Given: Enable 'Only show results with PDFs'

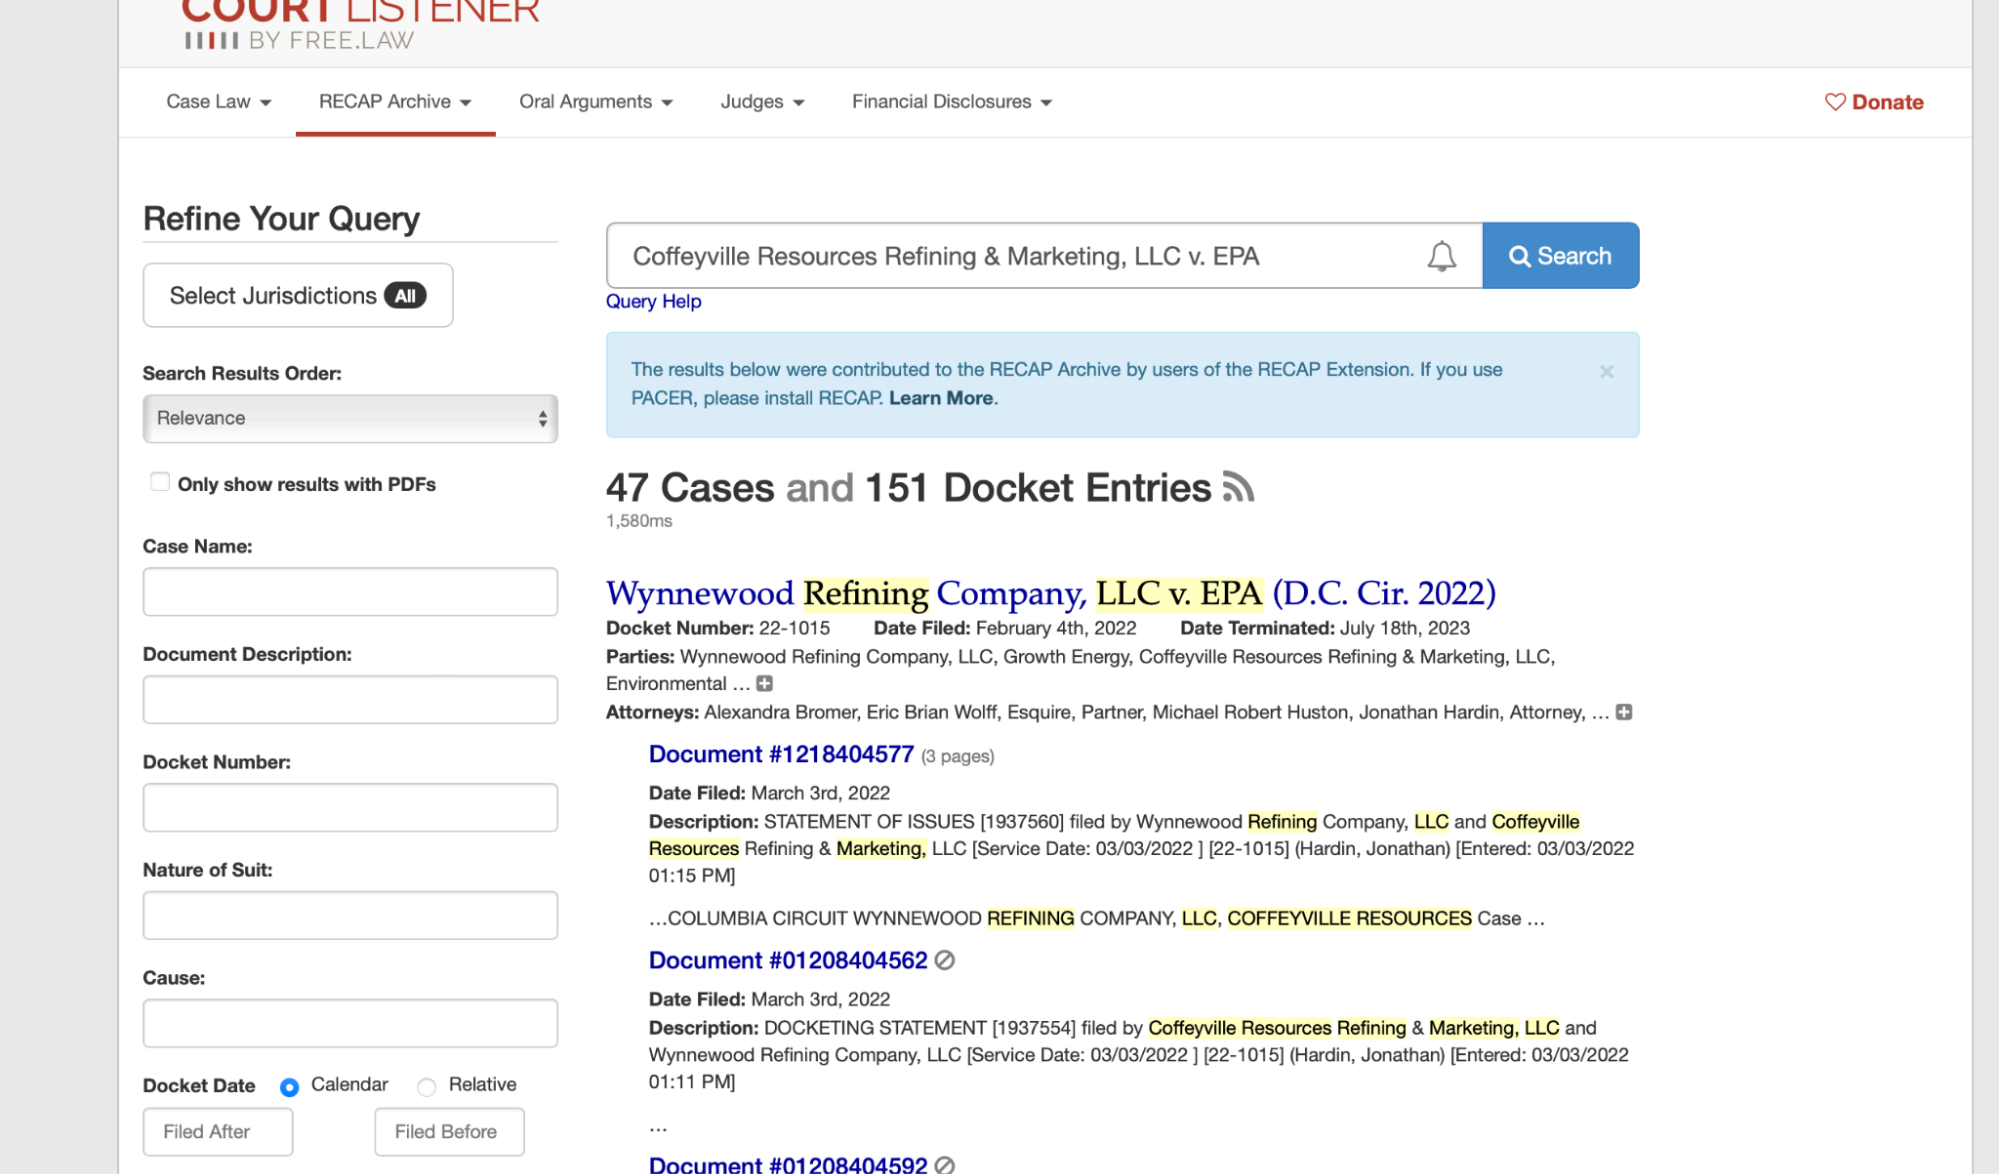Looking at the screenshot, I should 160,481.
